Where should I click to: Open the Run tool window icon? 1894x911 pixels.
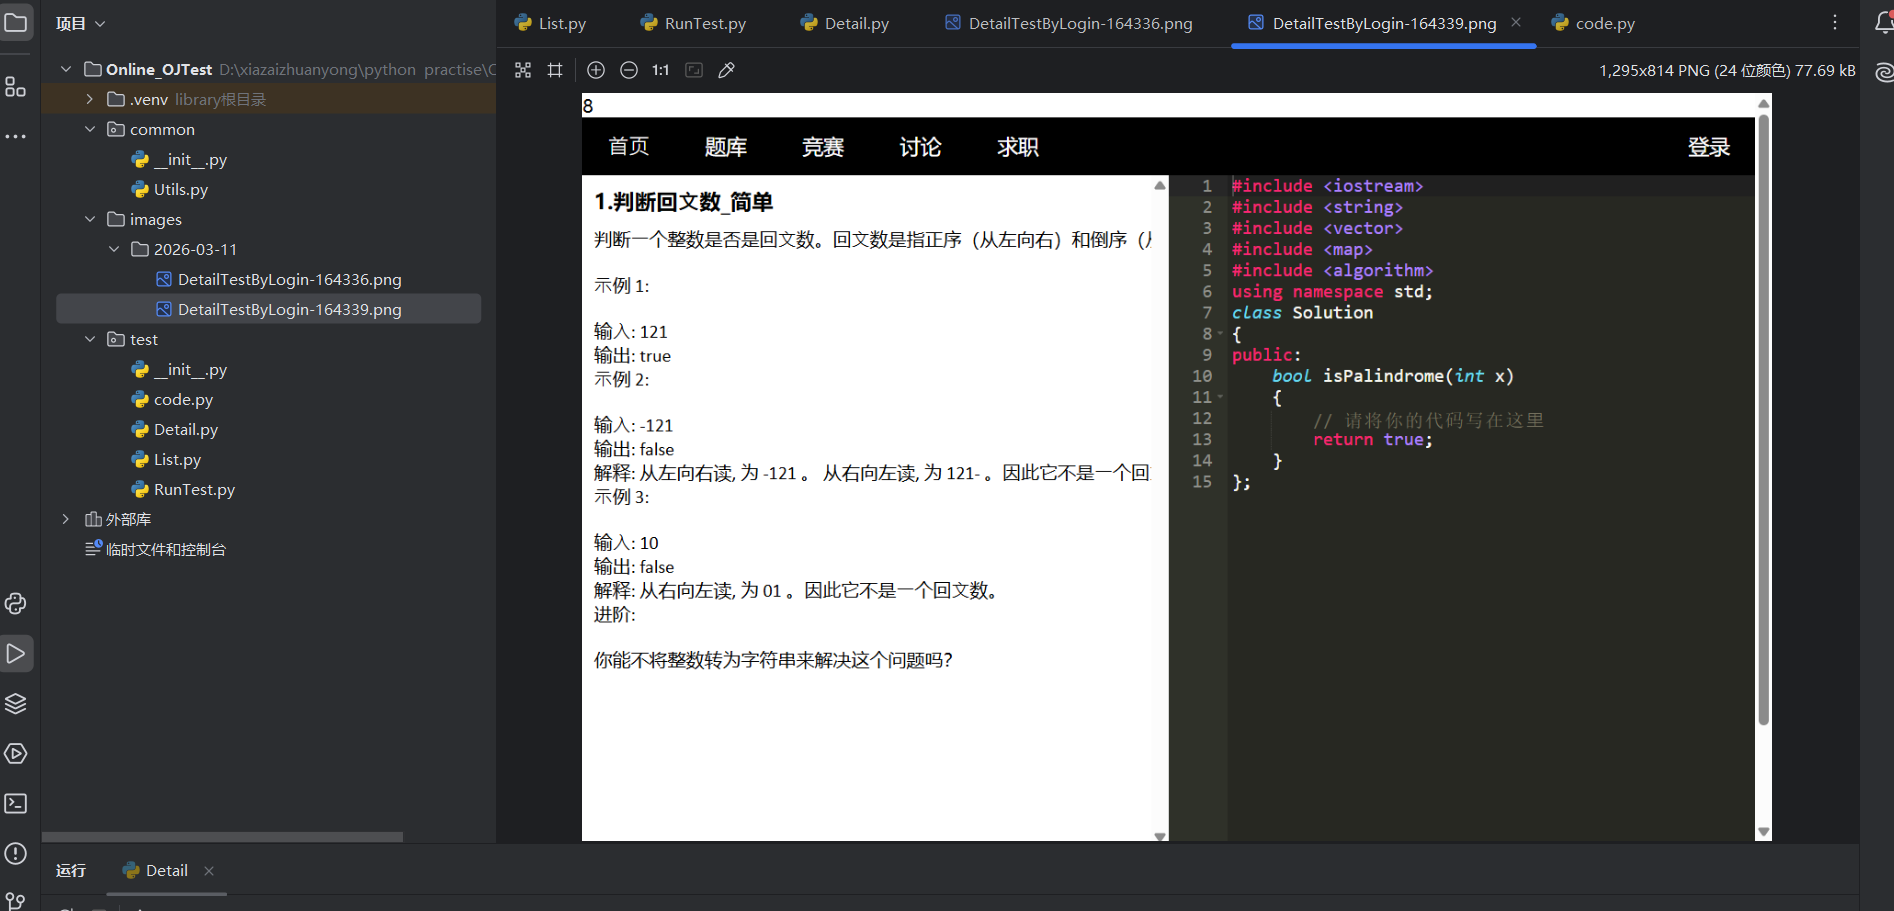click(16, 654)
